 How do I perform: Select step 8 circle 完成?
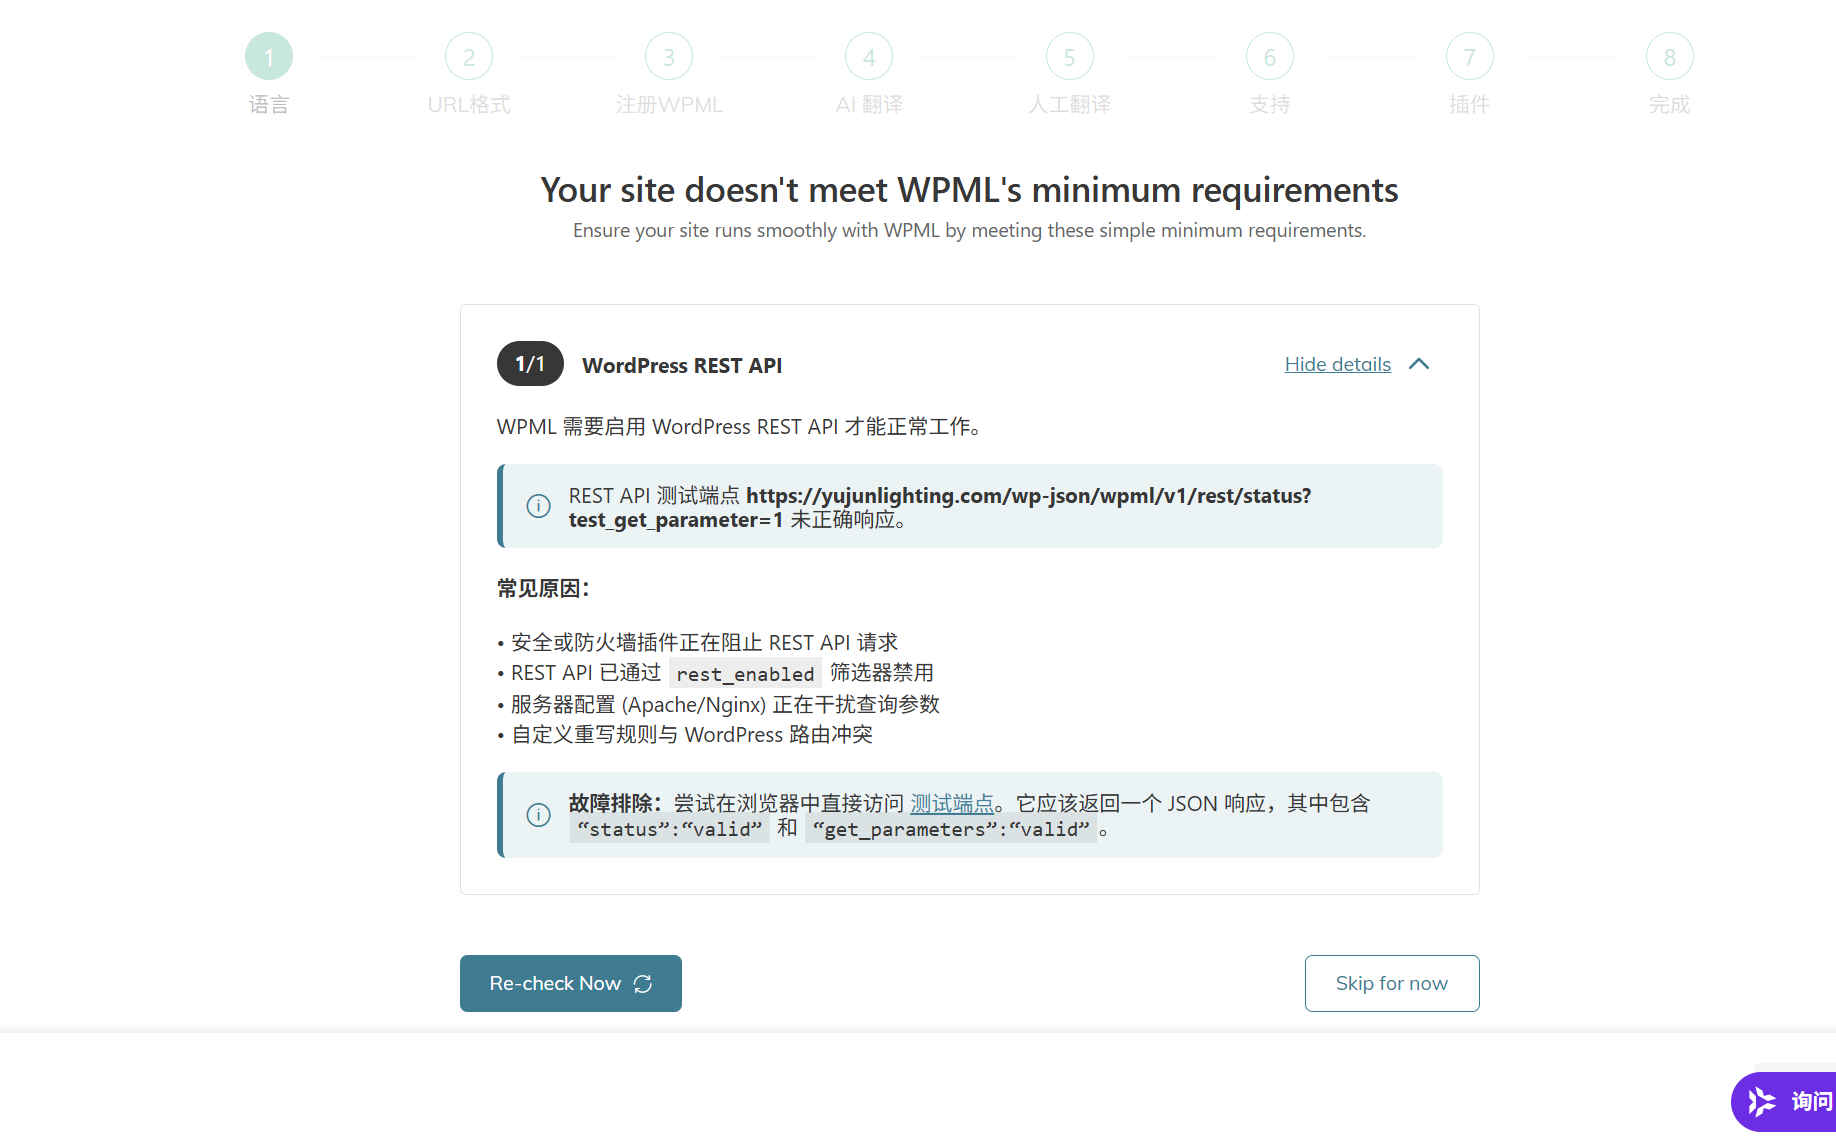1670,57
